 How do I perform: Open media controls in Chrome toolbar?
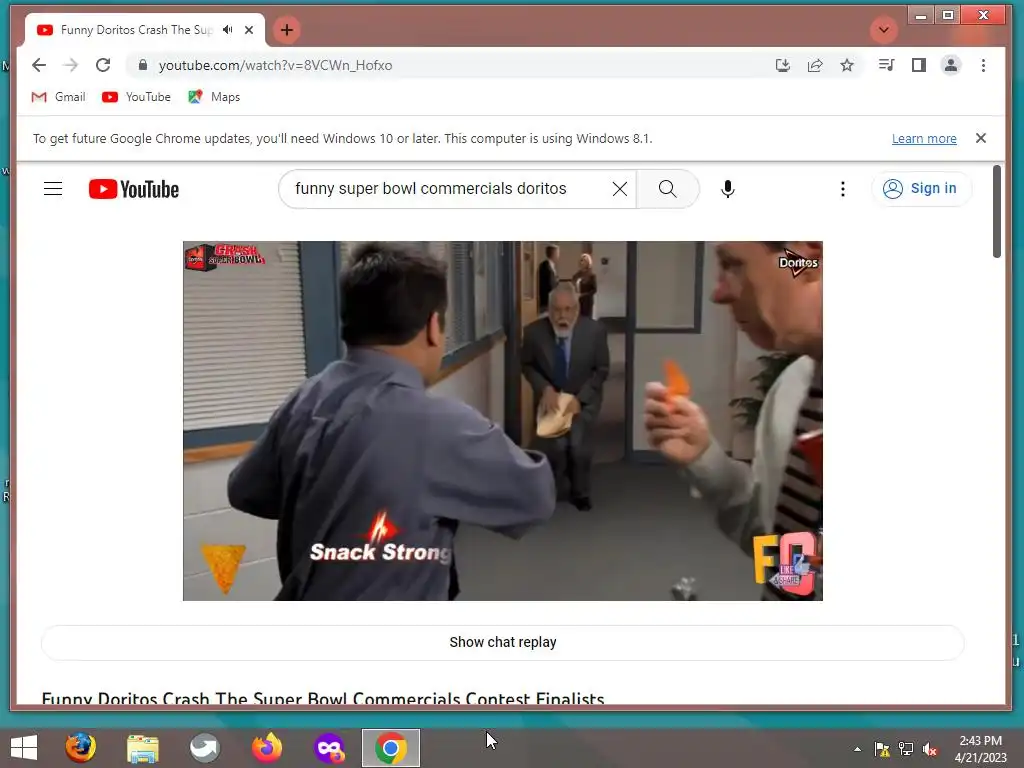click(x=886, y=65)
